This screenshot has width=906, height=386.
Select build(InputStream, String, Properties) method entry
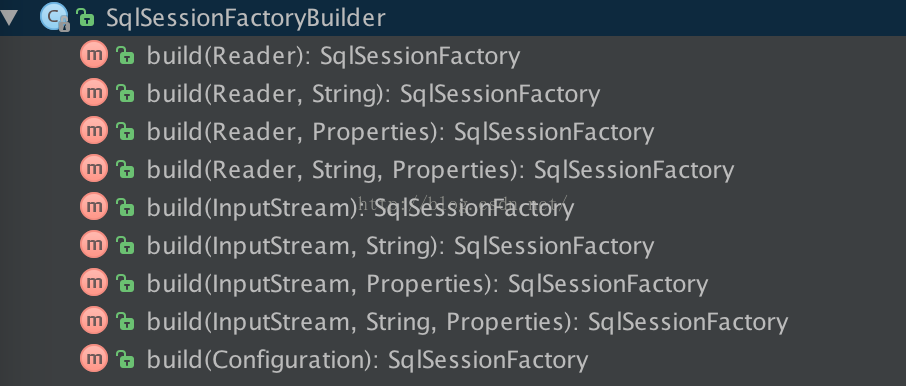point(467,322)
